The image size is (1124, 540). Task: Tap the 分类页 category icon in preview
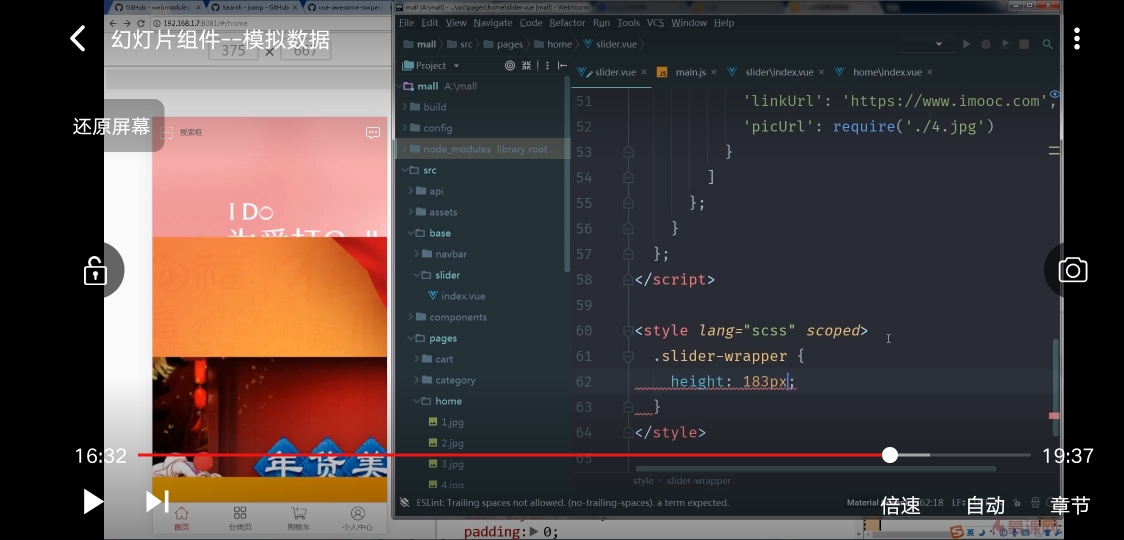240,518
